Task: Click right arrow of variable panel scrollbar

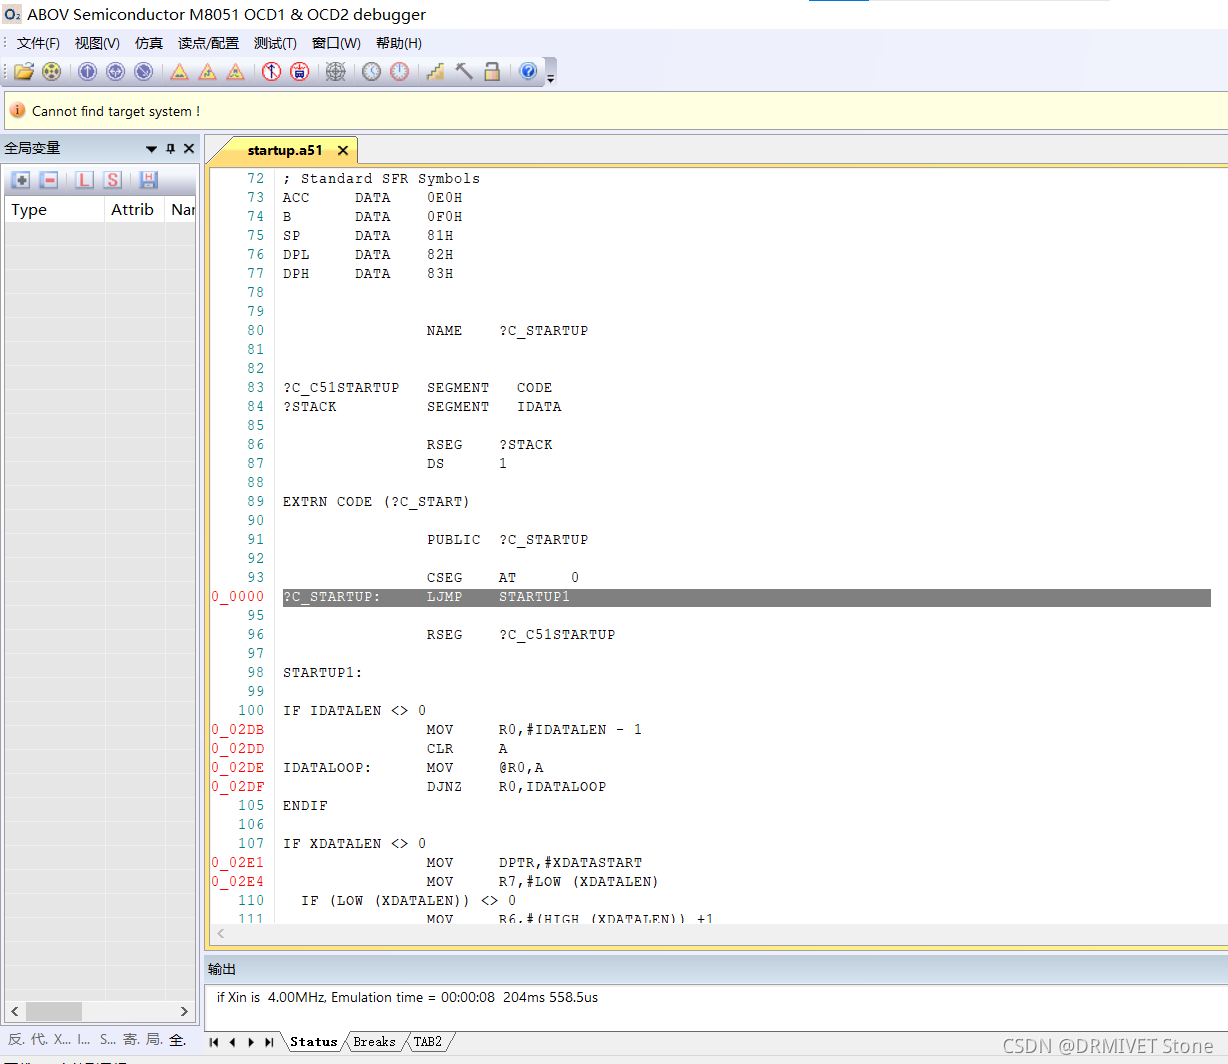Action: 184,1011
